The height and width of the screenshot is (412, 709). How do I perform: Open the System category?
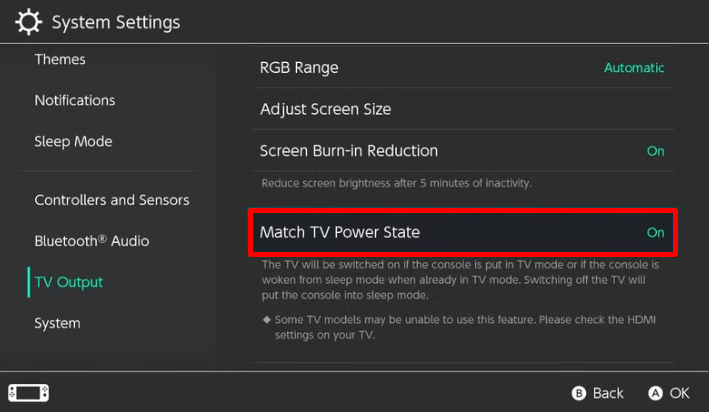click(57, 323)
